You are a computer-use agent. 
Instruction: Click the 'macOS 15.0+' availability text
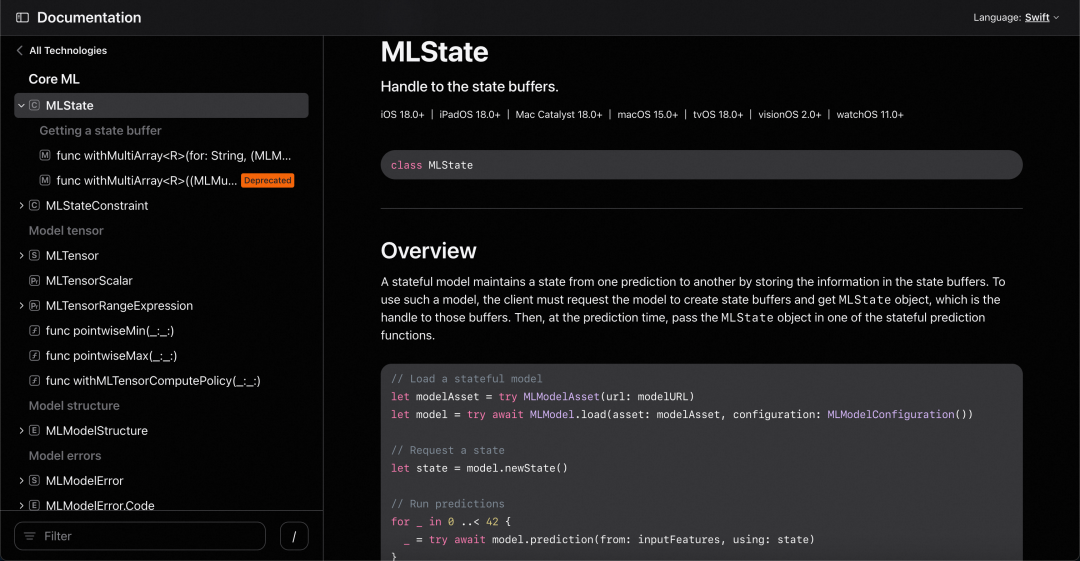647,114
